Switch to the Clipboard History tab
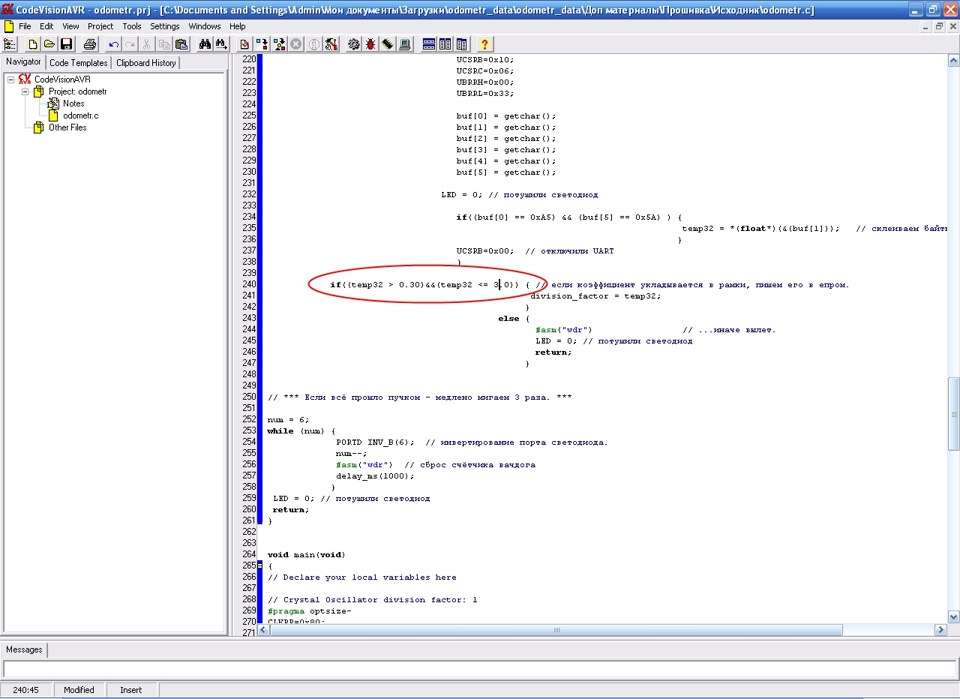This screenshot has width=960, height=699. [x=146, y=63]
